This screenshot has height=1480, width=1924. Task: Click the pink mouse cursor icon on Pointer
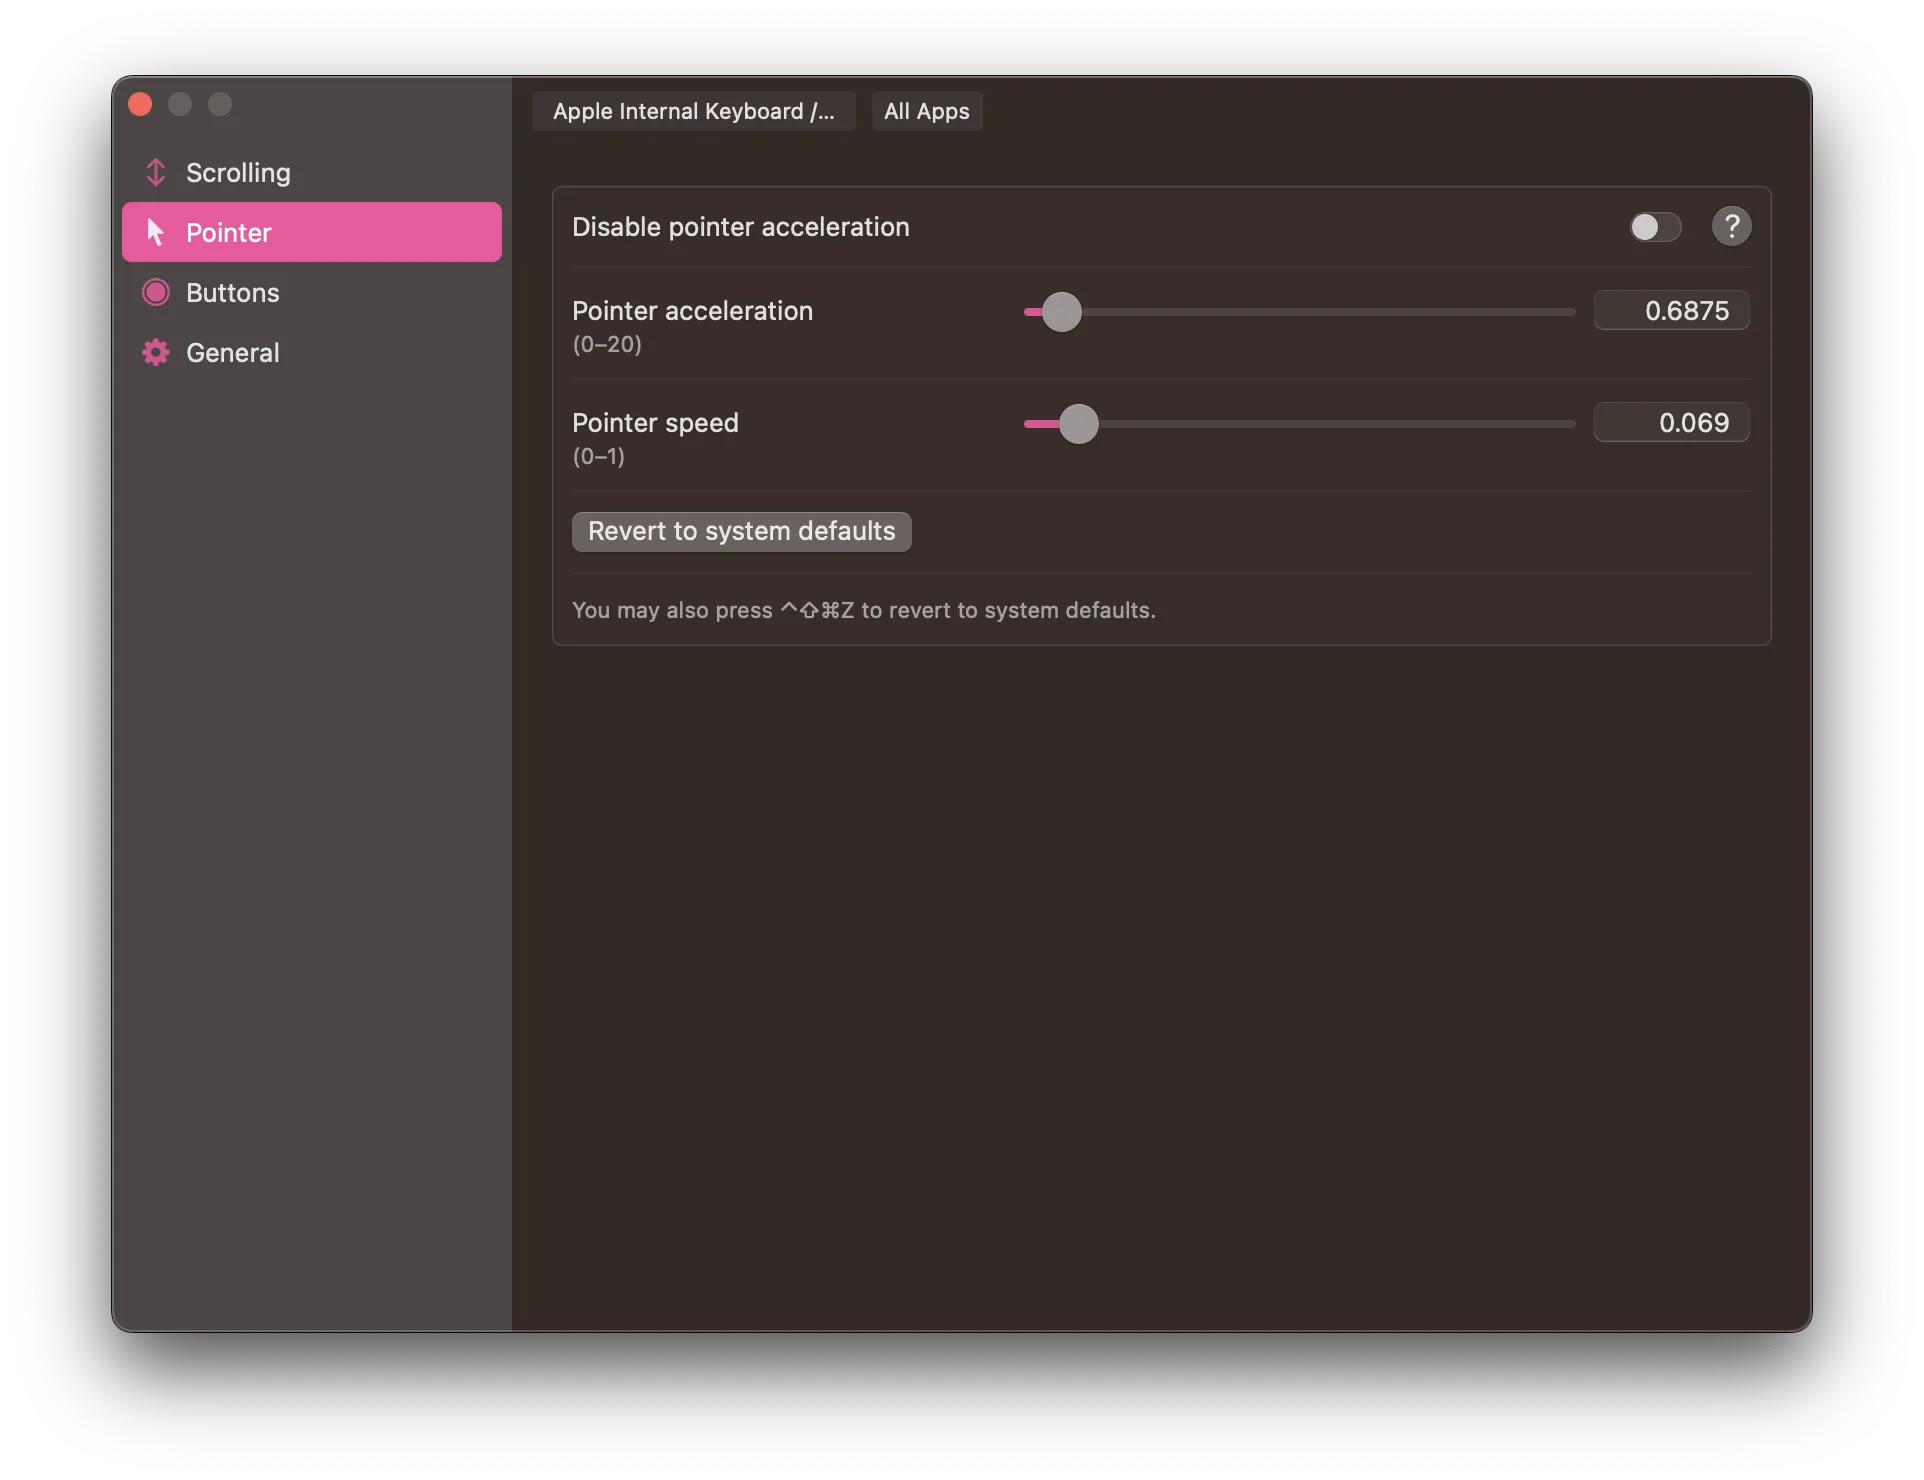156,232
